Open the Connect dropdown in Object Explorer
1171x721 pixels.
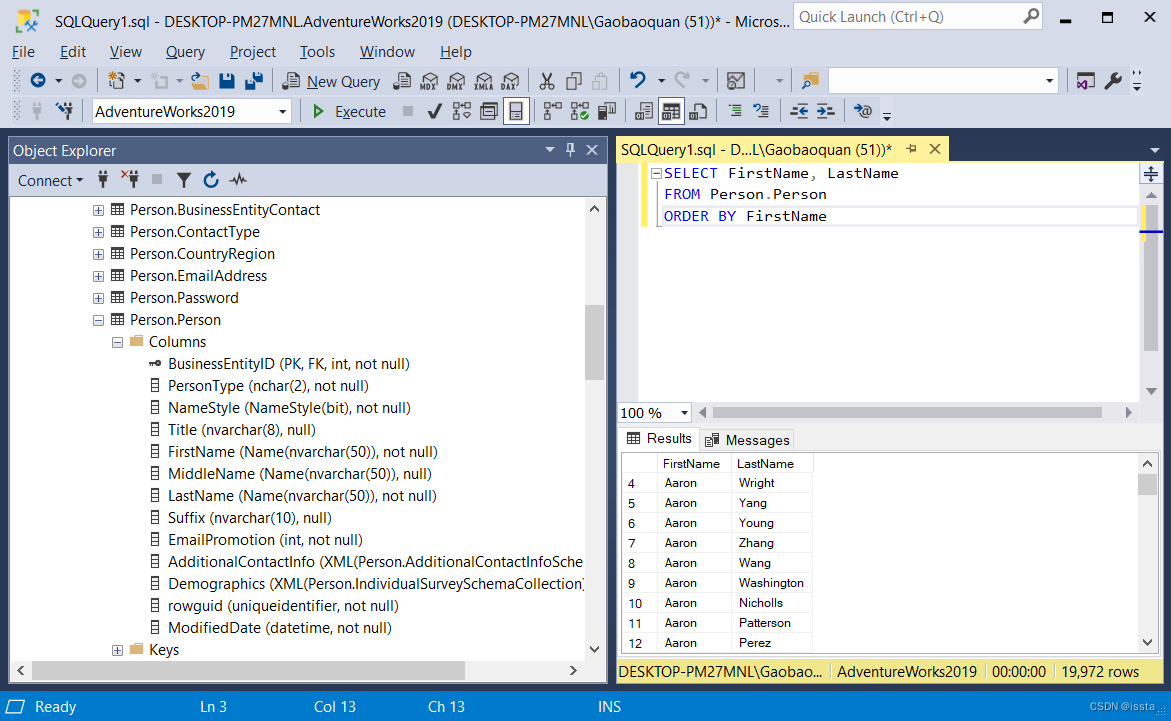(x=50, y=180)
